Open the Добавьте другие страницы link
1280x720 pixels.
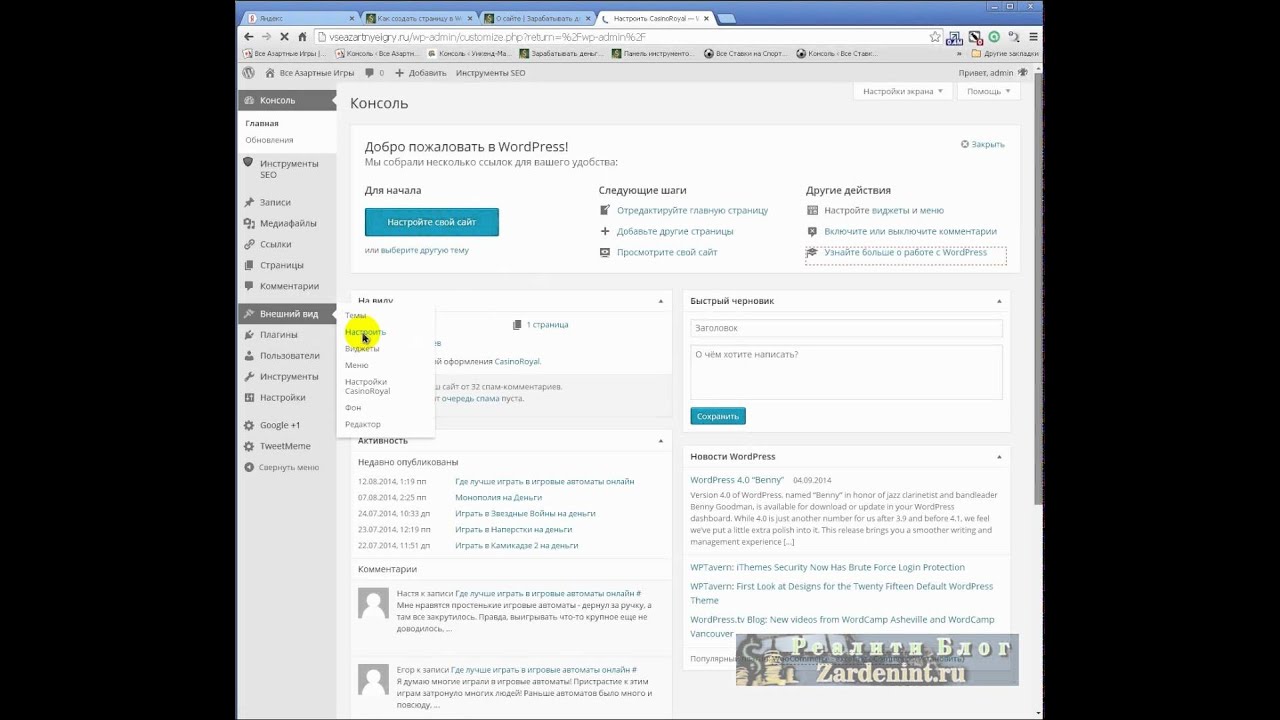675,231
